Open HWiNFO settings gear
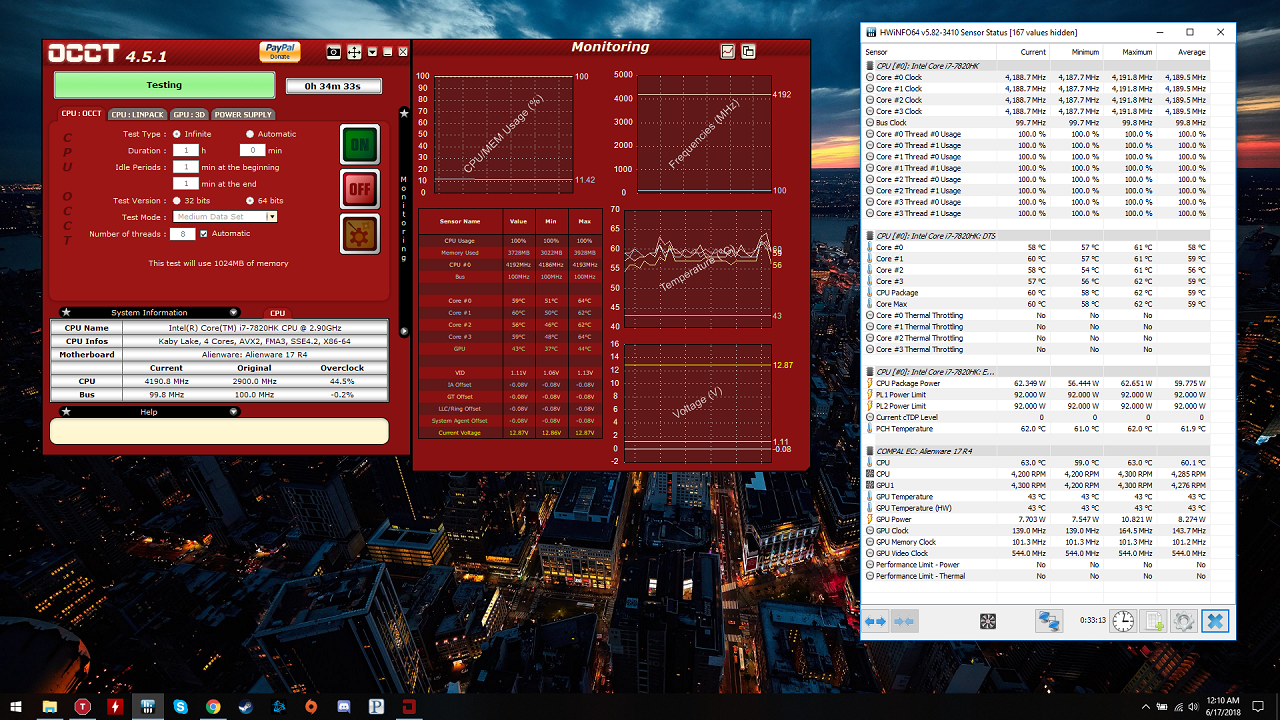1280x720 pixels. tap(1184, 621)
